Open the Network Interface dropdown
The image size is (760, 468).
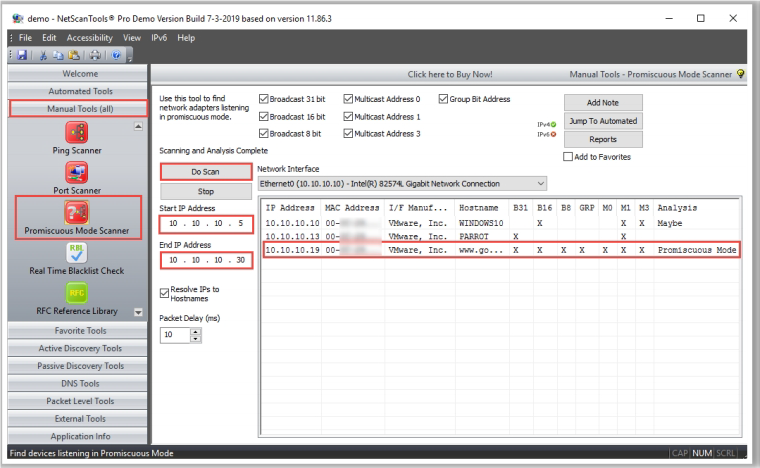(540, 184)
